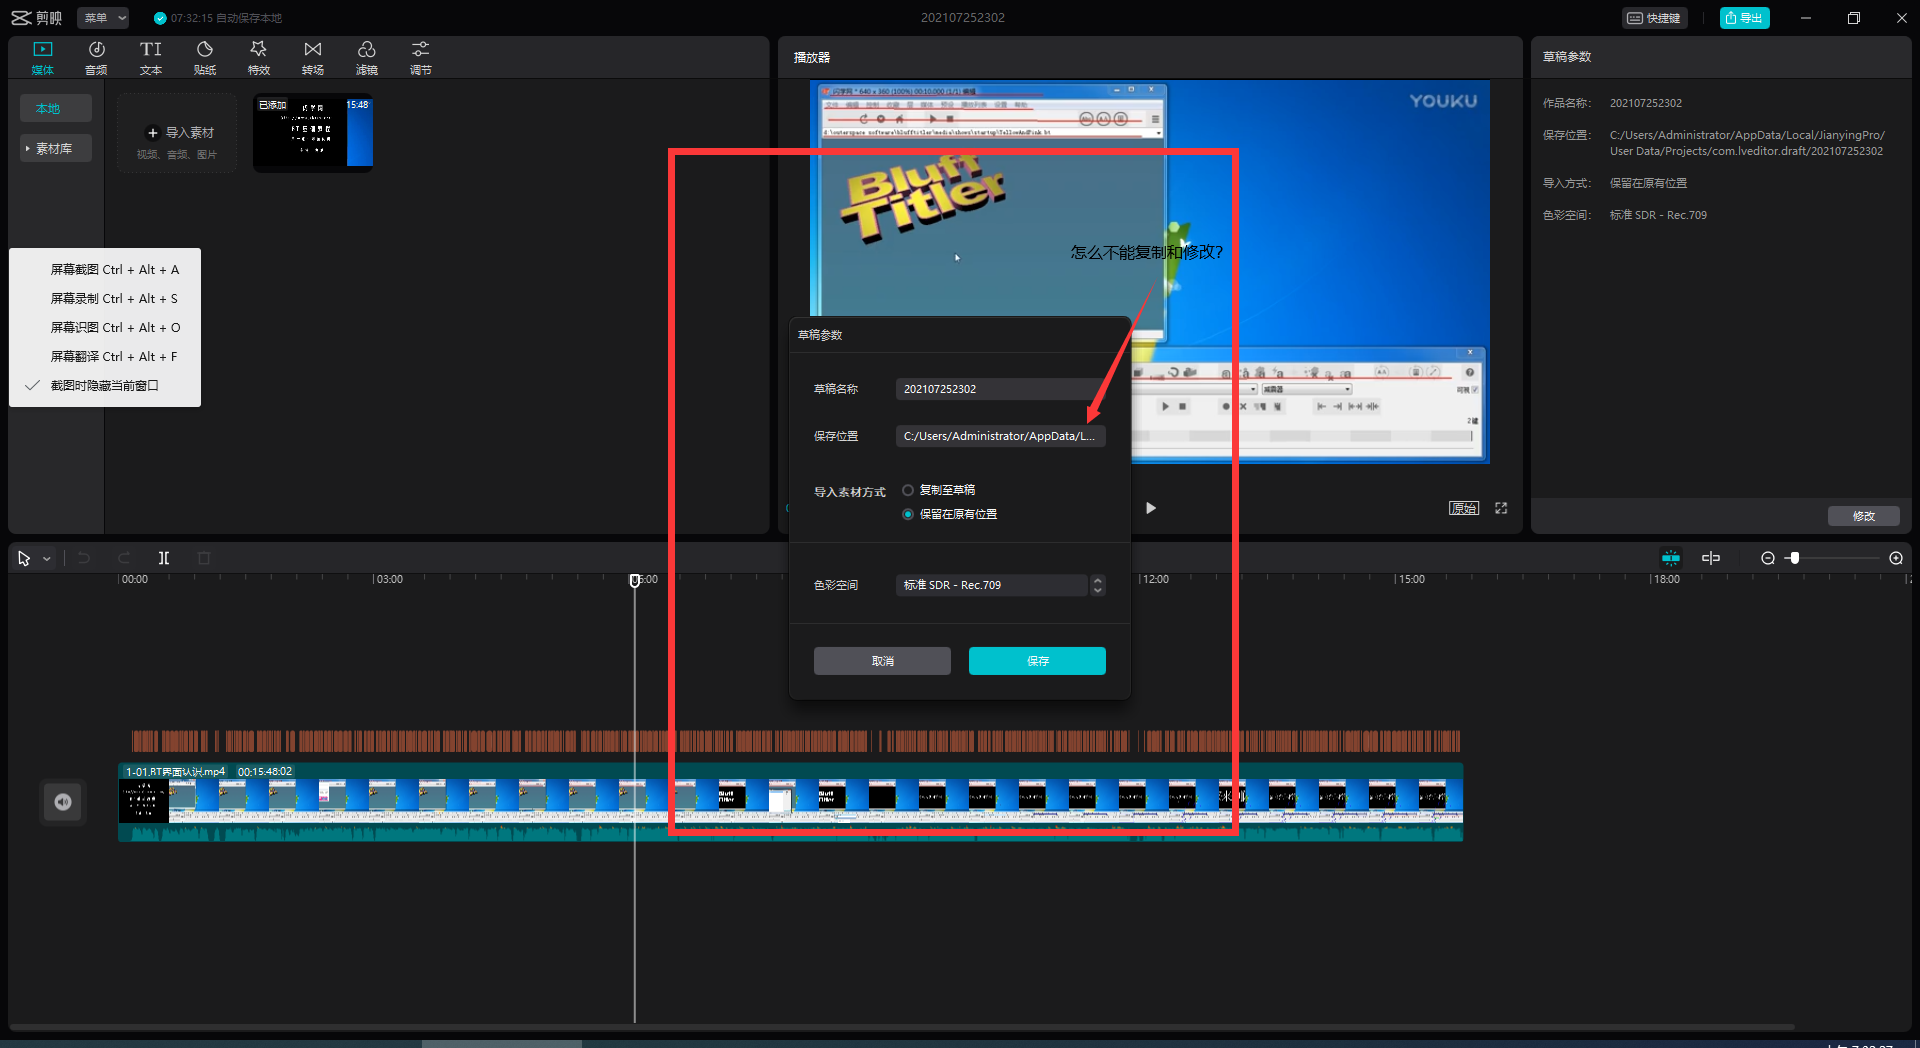Toggle preview axis alignment icon
Image resolution: width=1920 pixels, height=1048 pixels.
pyautogui.click(x=1711, y=558)
